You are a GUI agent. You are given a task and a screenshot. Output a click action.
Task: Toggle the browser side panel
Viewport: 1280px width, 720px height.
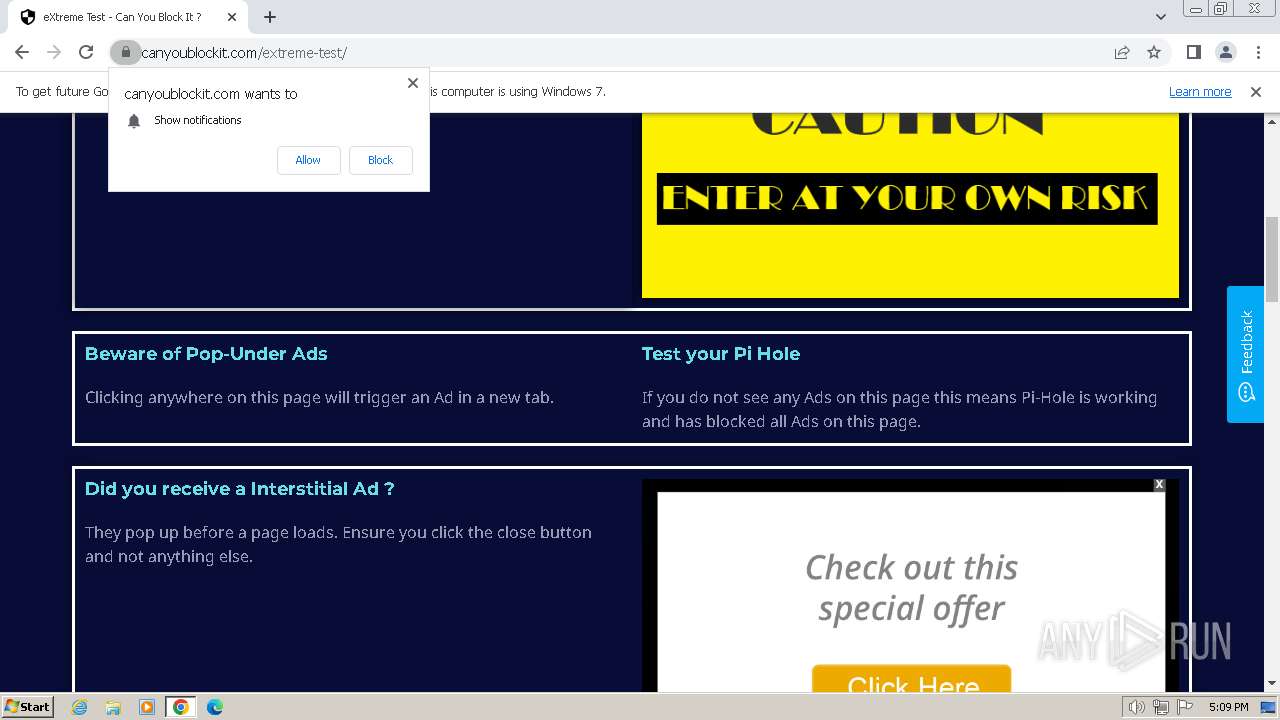[x=1193, y=52]
